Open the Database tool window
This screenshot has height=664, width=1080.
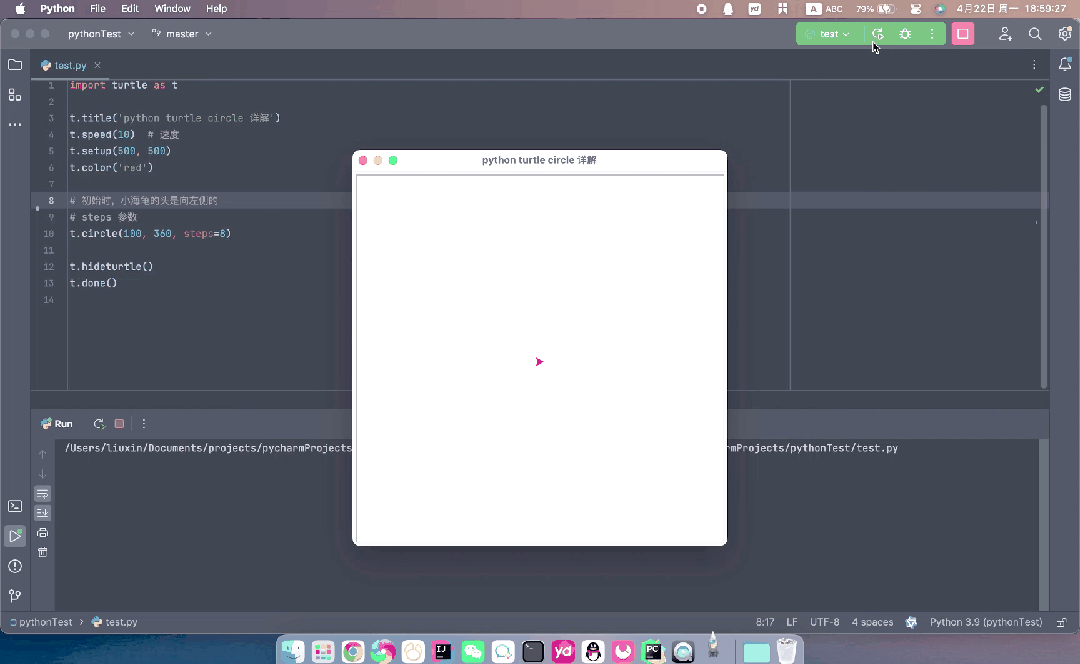1065,94
